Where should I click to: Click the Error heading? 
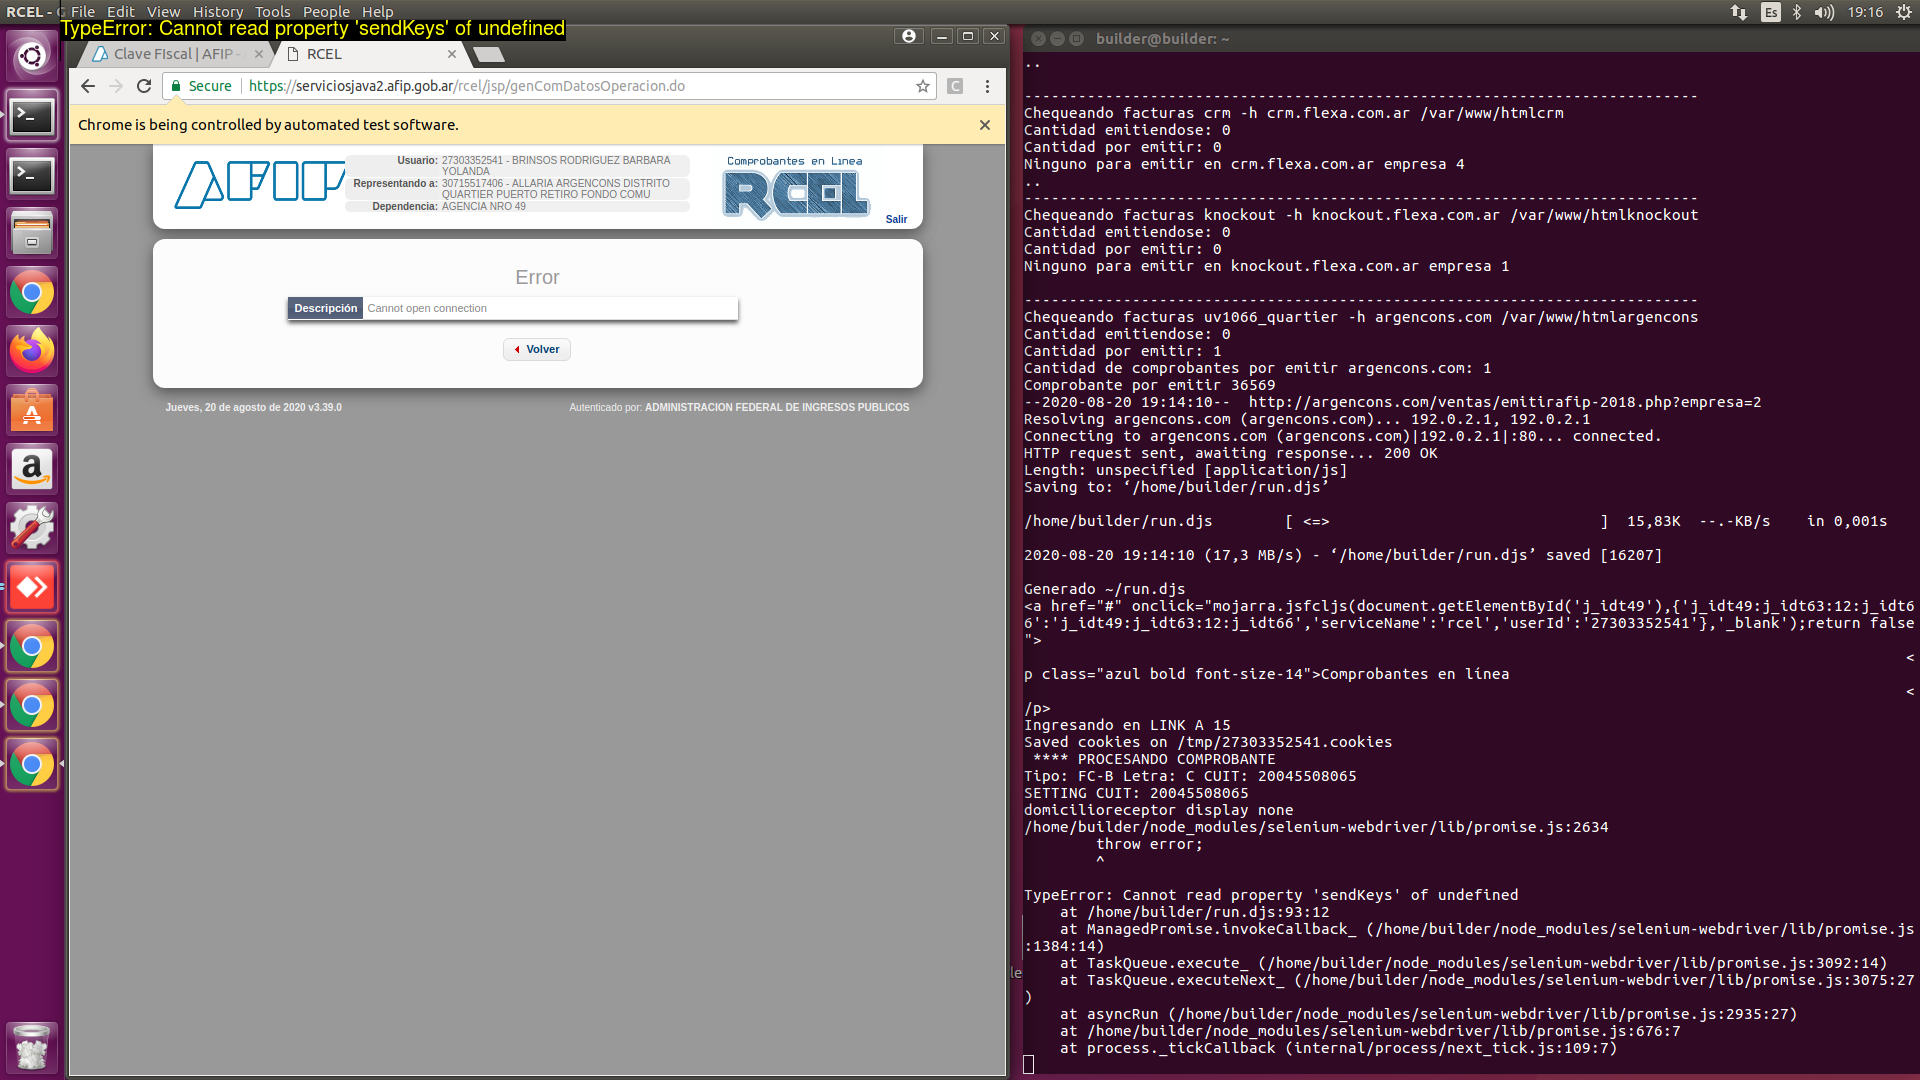(537, 277)
